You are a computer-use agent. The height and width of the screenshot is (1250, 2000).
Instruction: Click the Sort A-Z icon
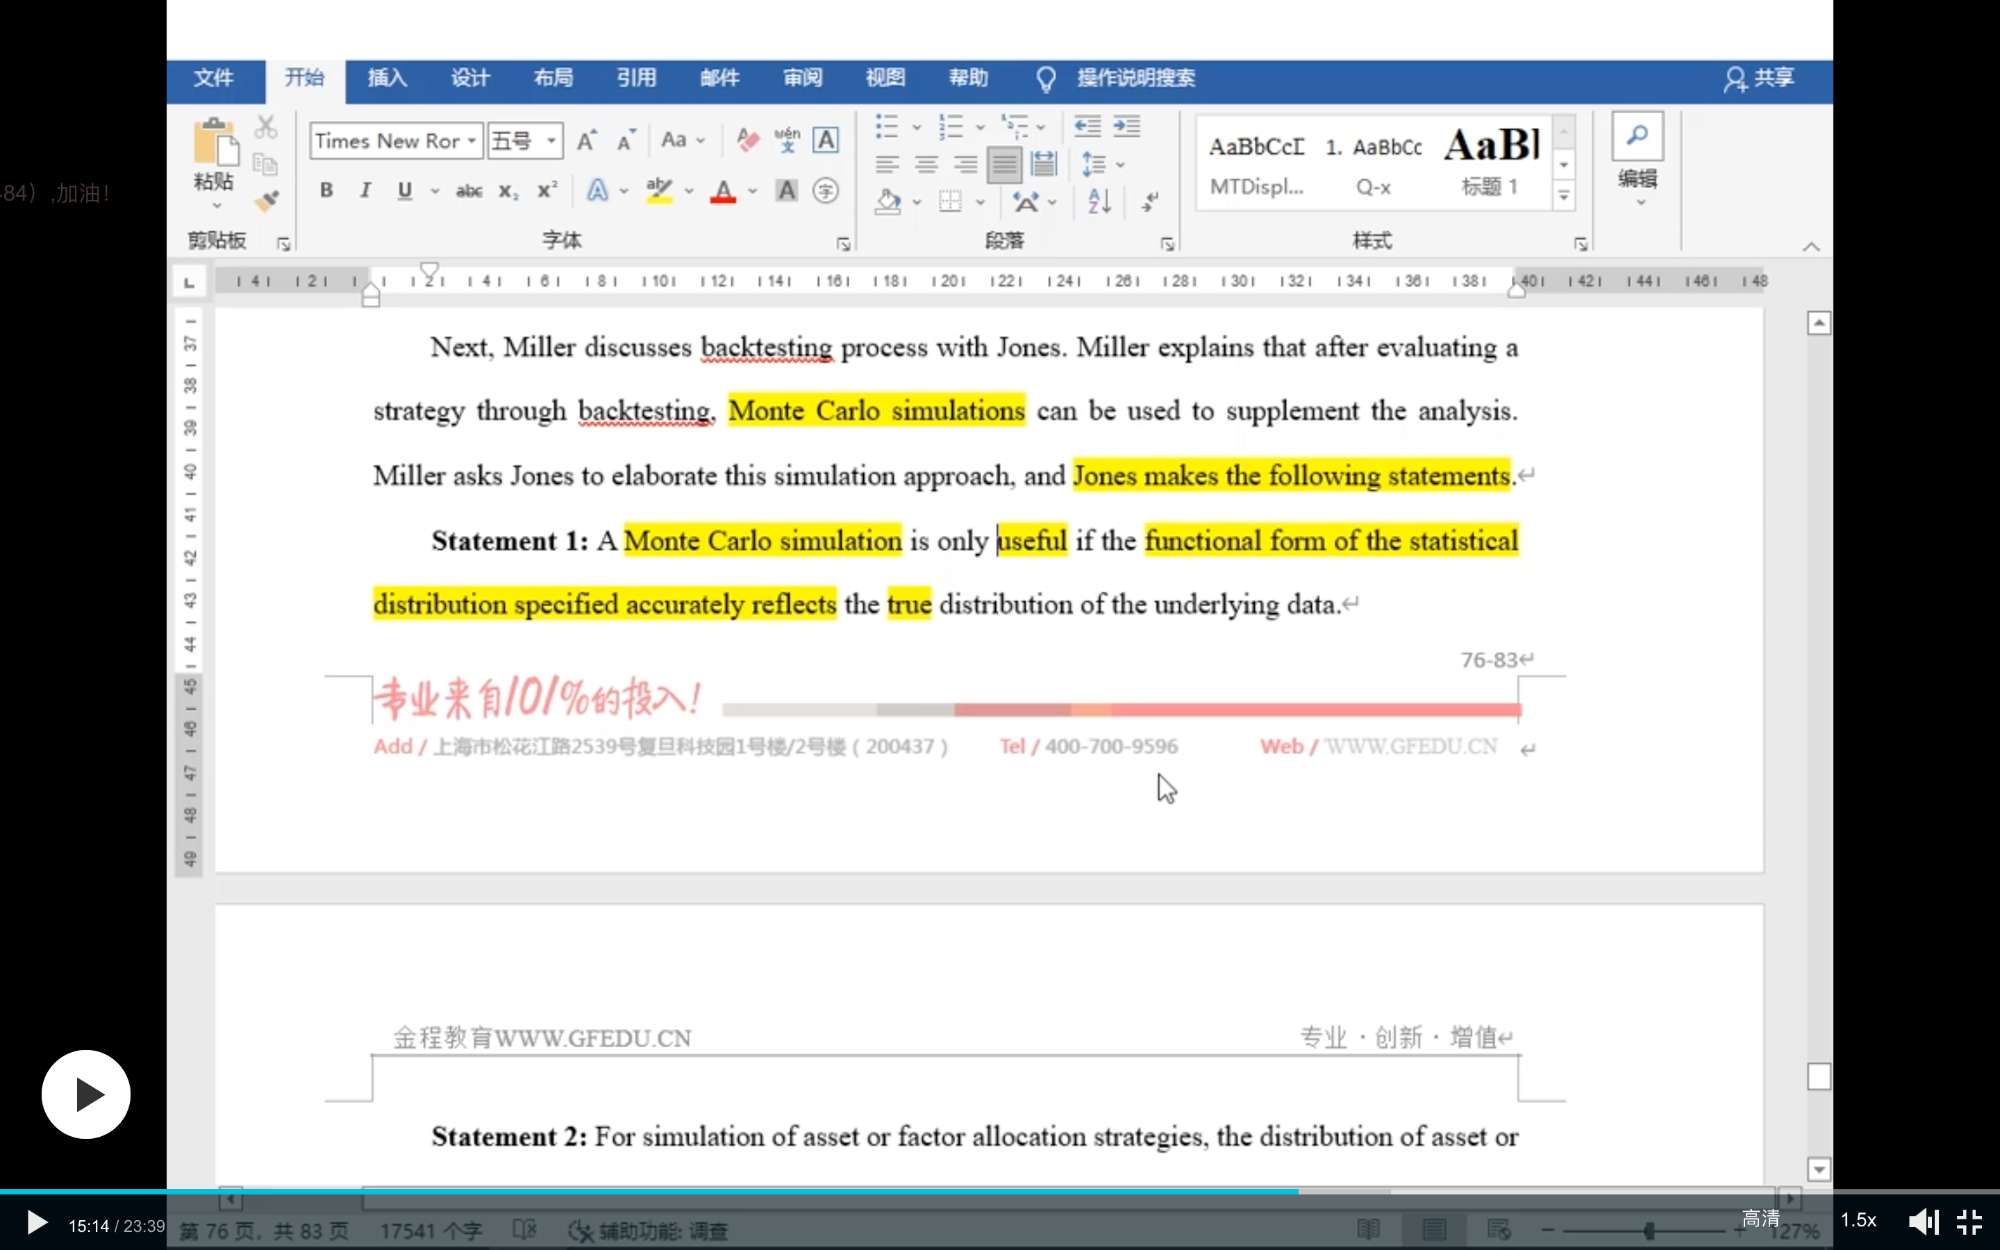(x=1099, y=201)
